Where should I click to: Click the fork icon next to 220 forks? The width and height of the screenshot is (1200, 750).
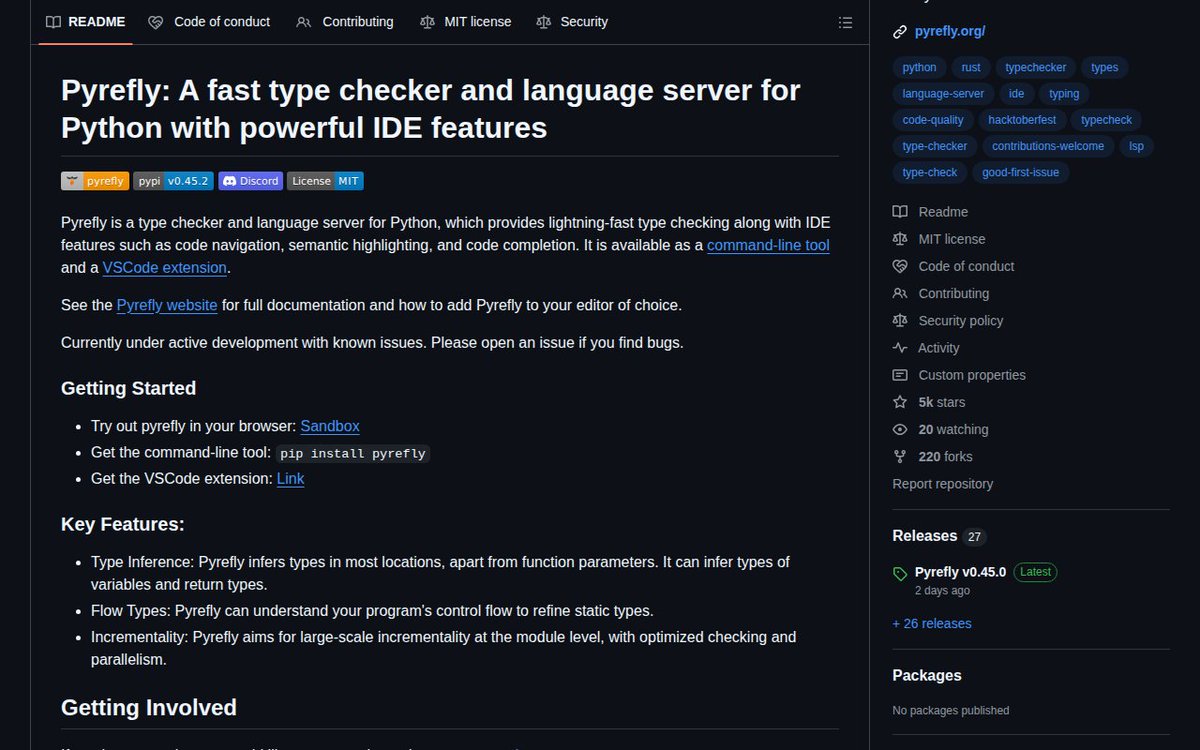point(899,456)
